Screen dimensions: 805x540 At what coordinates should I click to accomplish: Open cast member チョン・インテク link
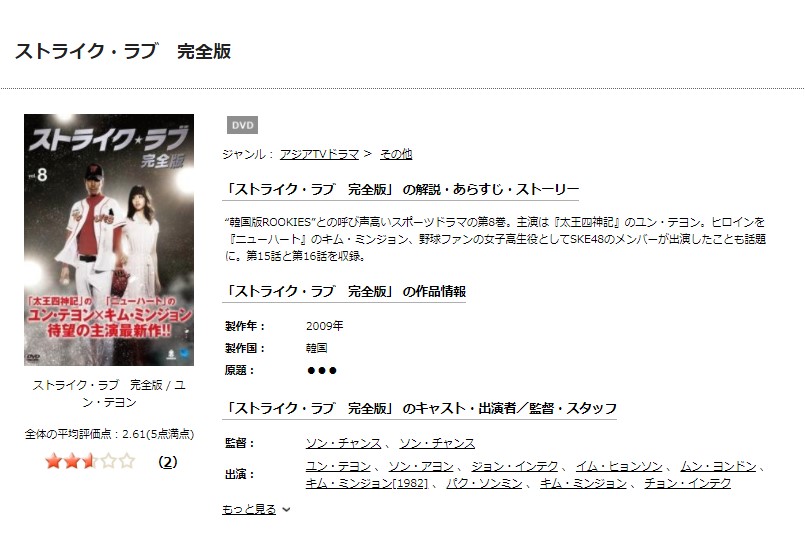point(687,483)
